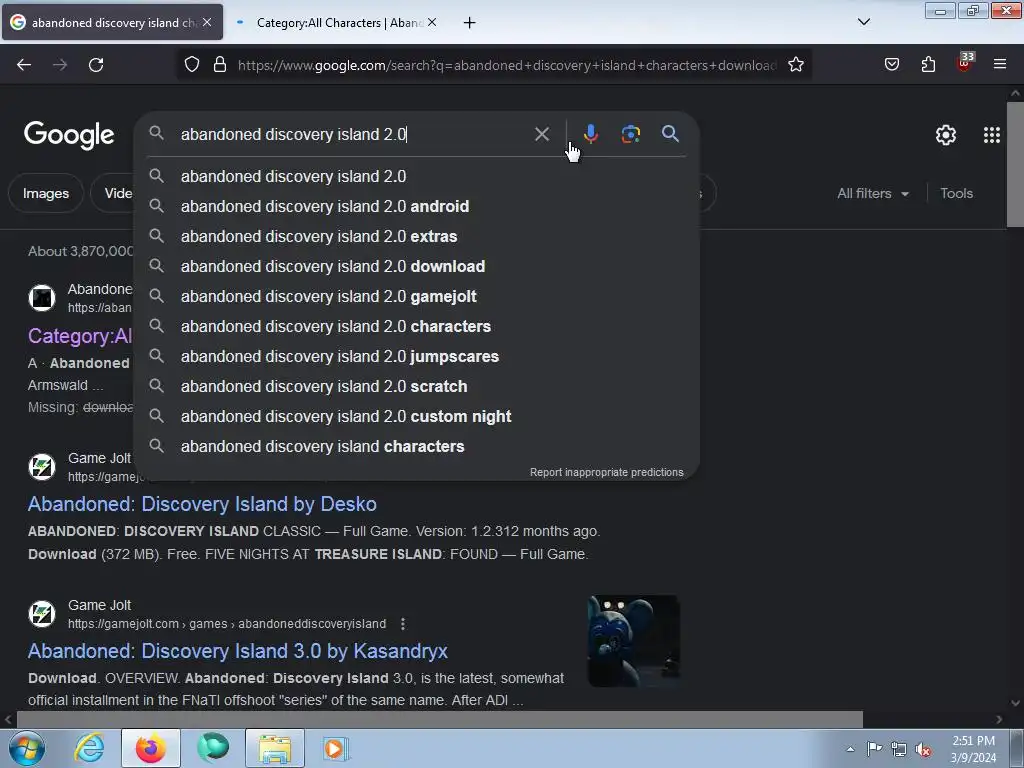Click the Firefox taskbar icon

point(150,748)
